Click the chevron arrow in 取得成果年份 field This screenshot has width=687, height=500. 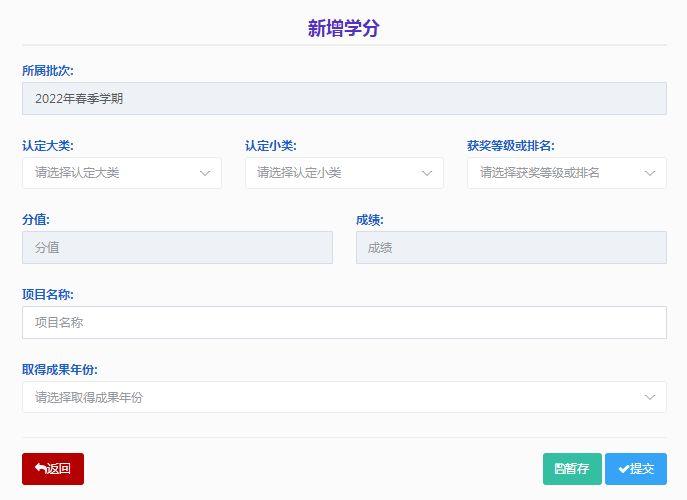(650, 397)
